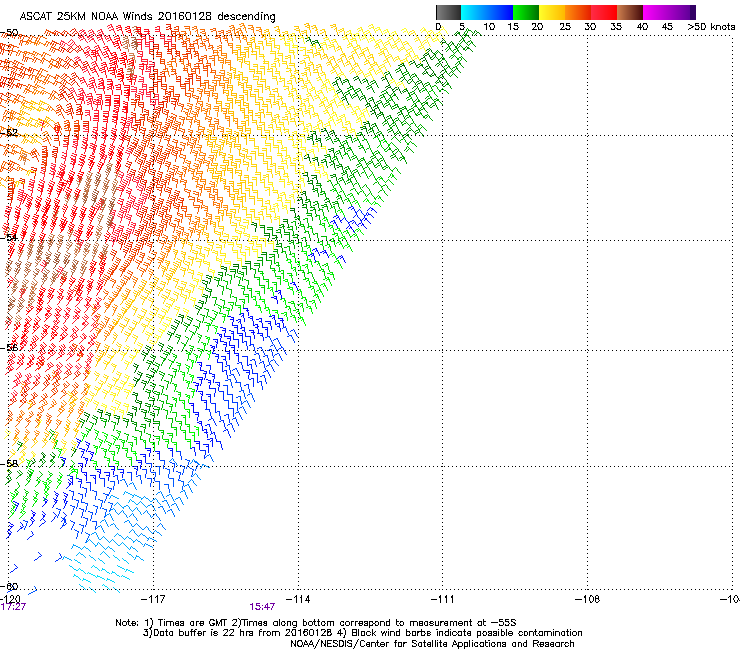Click the -111 longitude axis label
740x650 pixels.
click(x=443, y=599)
